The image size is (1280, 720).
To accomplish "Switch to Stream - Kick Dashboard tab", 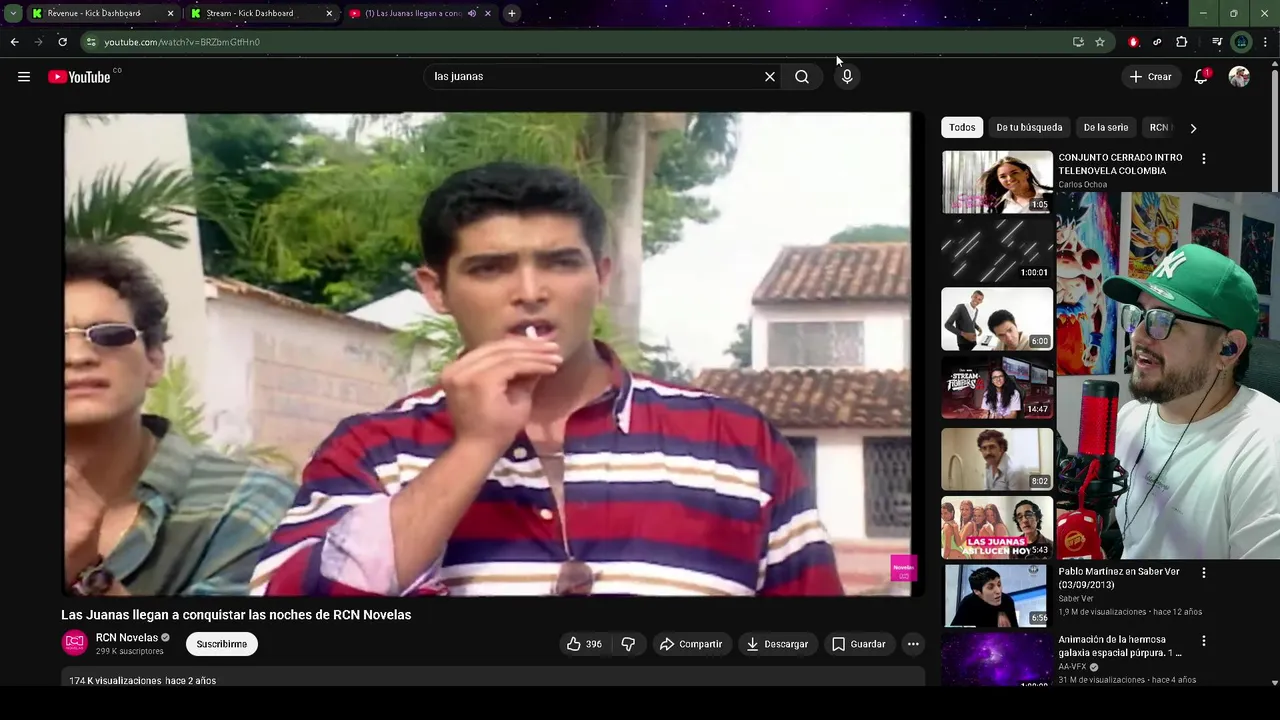I will click(250, 13).
